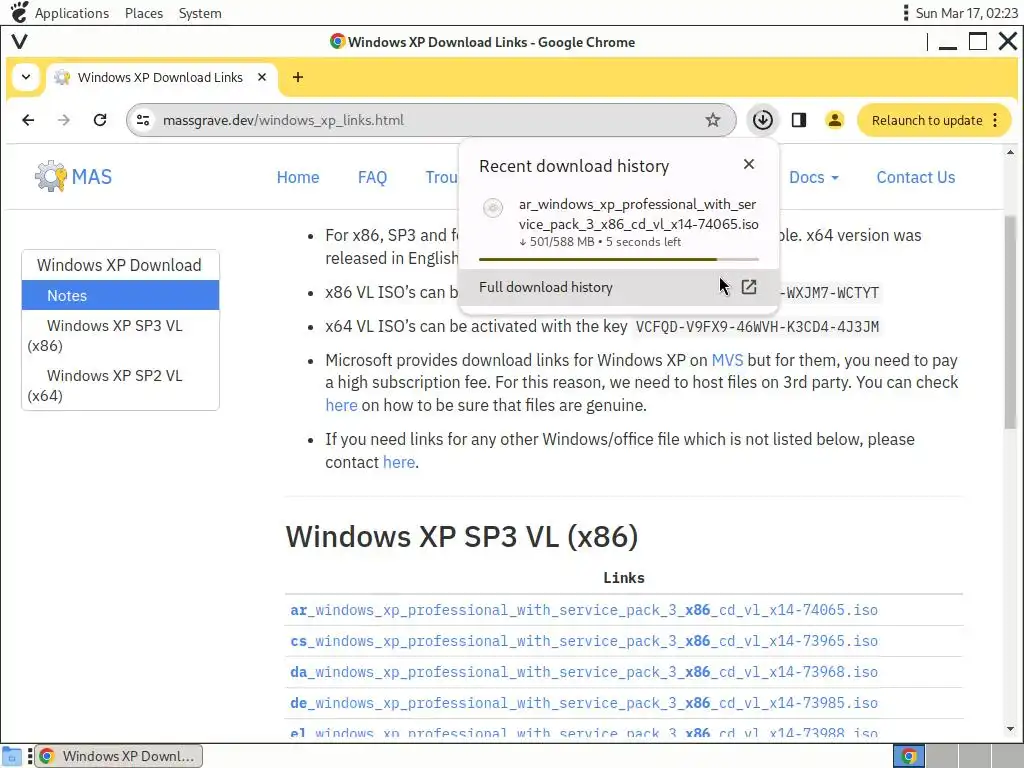Image resolution: width=1024 pixels, height=768 pixels.
Task: Click the browser back arrow
Action: [28, 120]
